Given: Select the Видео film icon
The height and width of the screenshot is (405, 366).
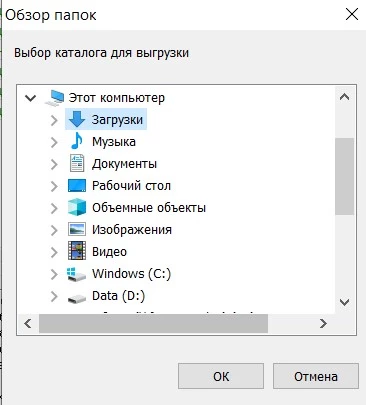Looking at the screenshot, I should pyautogui.click(x=77, y=251).
